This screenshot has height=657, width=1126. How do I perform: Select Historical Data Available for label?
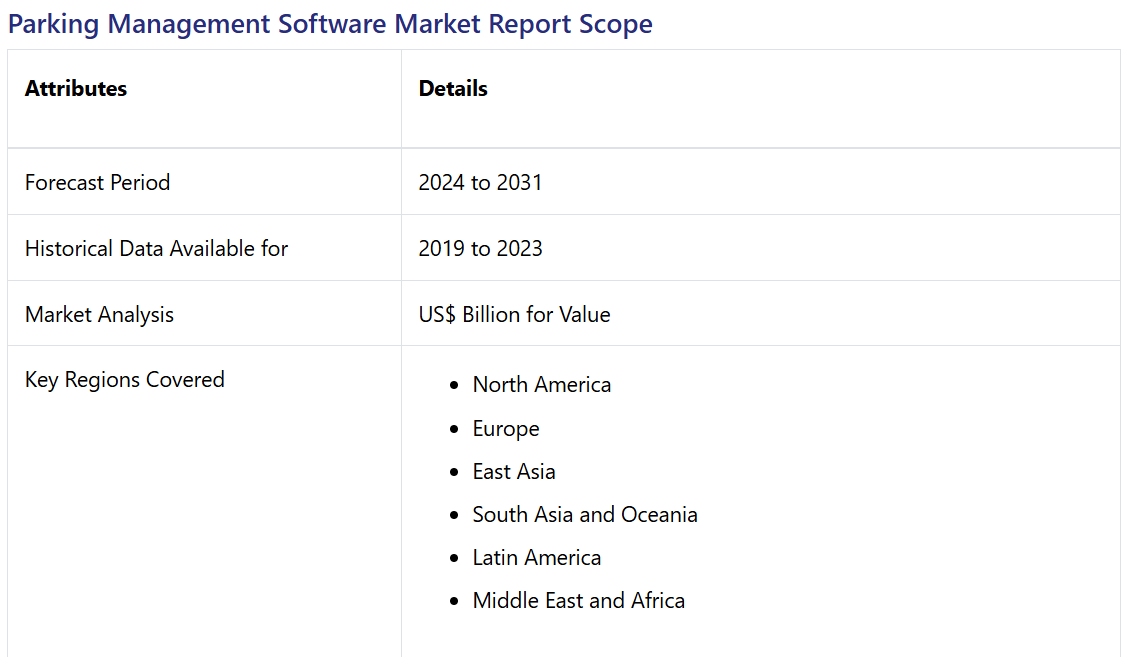click(156, 248)
